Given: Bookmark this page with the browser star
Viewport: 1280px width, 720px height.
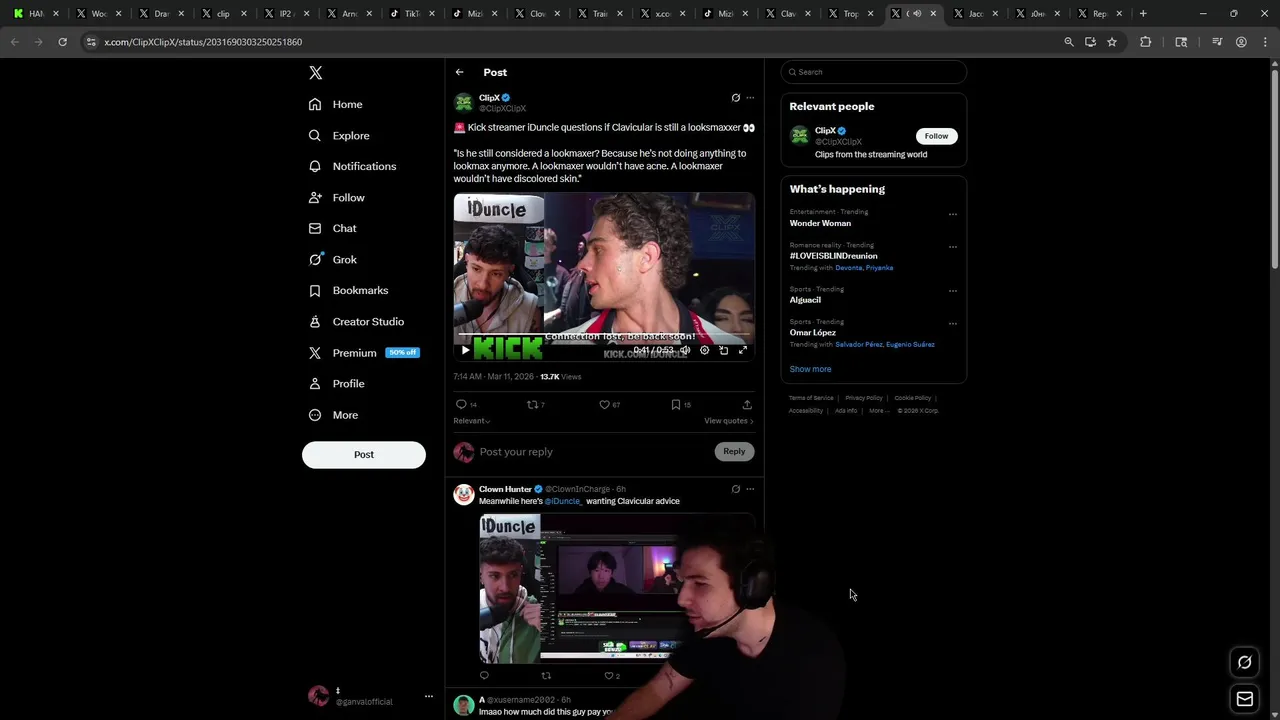Looking at the screenshot, I should click(1112, 42).
